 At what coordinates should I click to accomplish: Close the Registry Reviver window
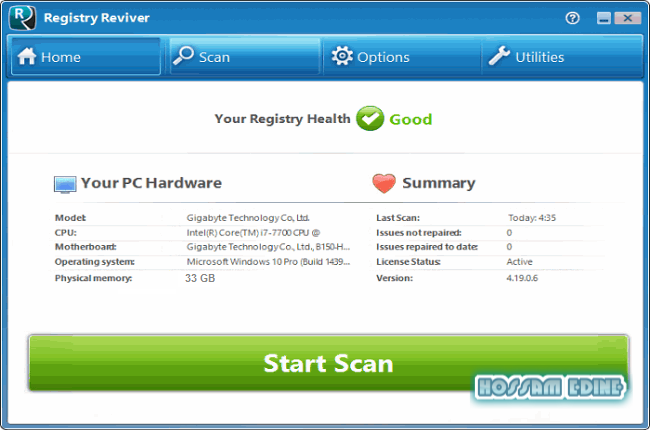point(628,18)
